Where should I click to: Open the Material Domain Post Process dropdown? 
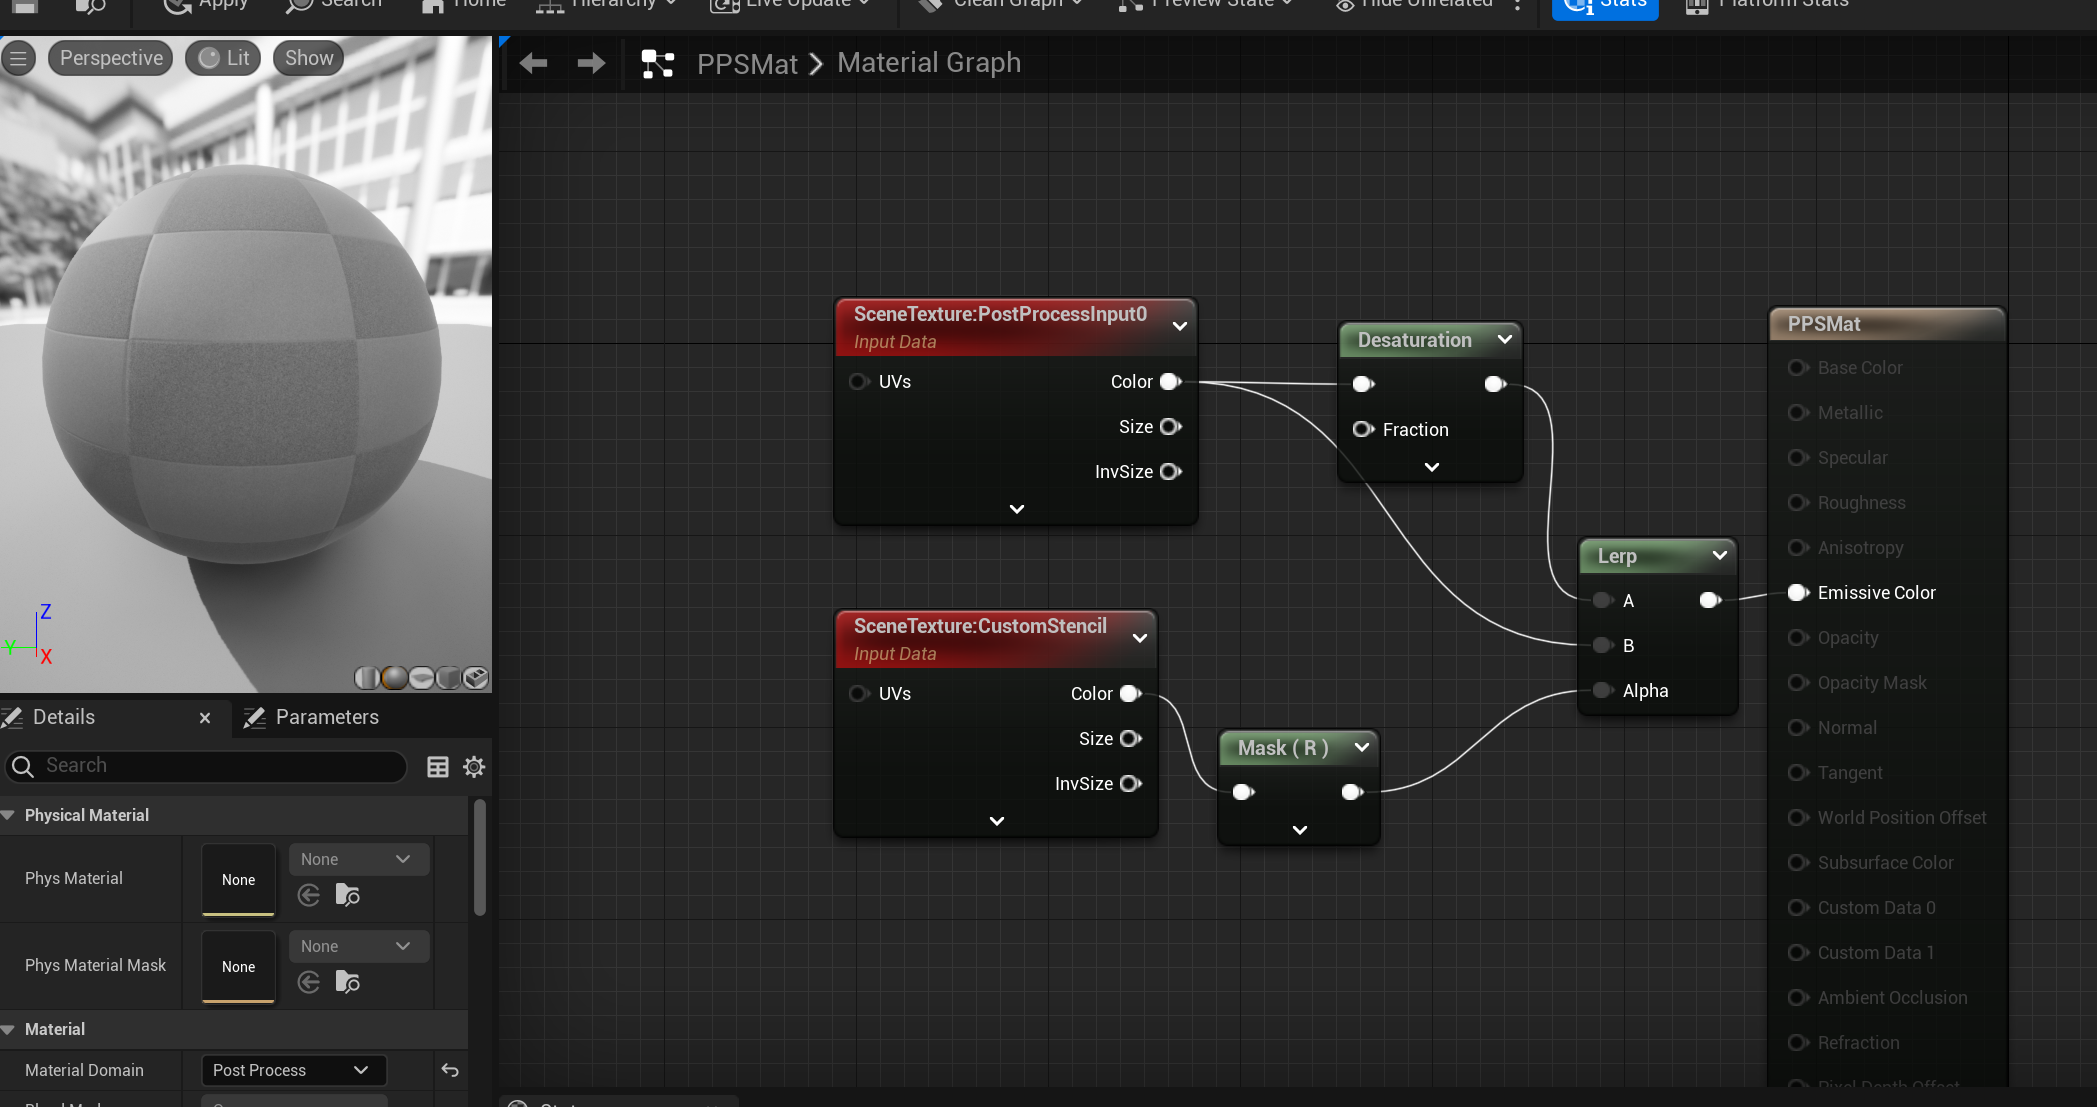pos(291,1070)
